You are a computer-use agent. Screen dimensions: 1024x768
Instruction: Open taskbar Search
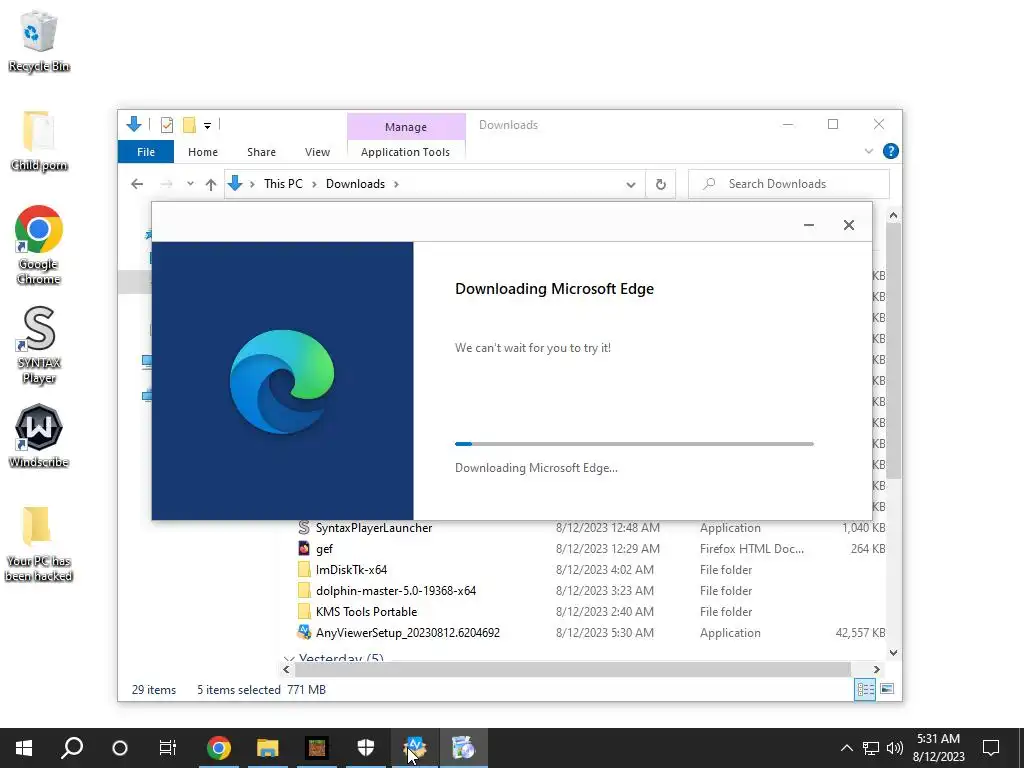[x=72, y=748]
